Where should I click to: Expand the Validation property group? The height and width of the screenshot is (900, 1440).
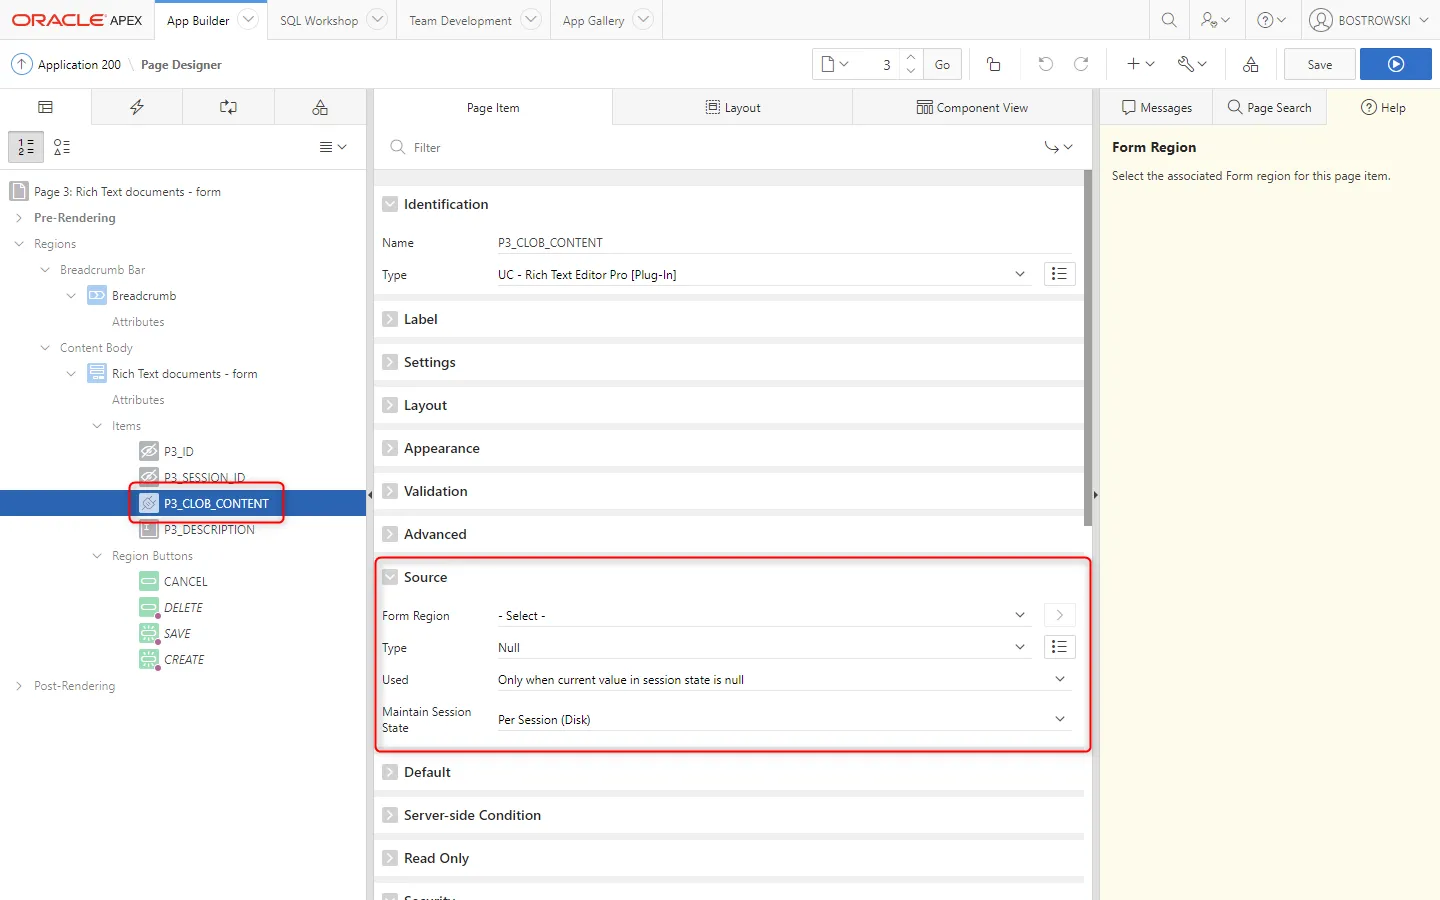tap(390, 491)
